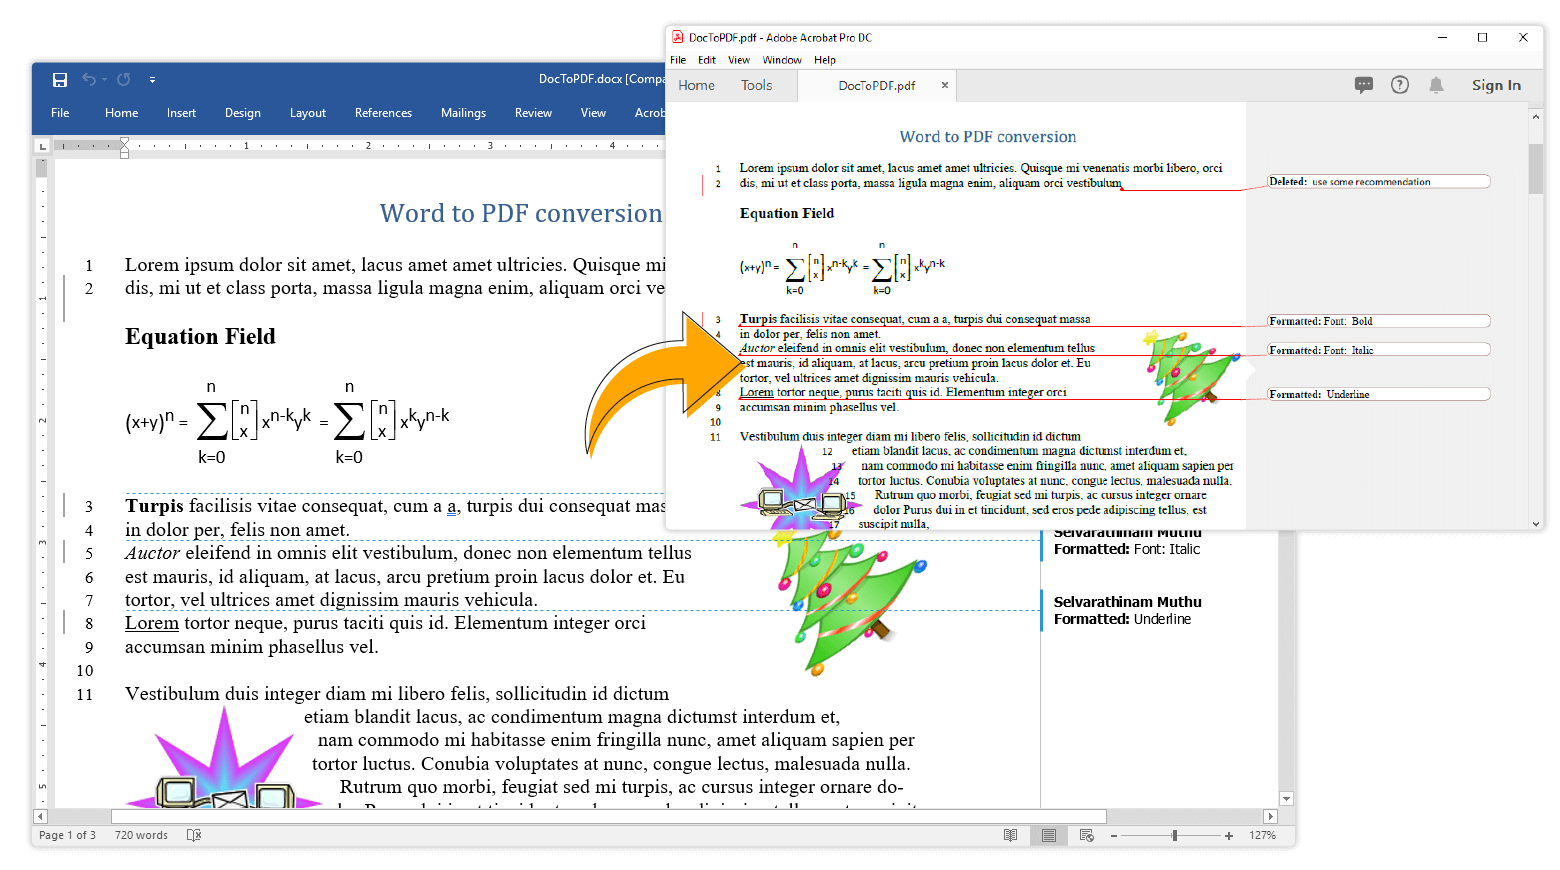Click Acrobat scrollbar up arrow
The height and width of the screenshot is (870, 1560).
click(1536, 116)
